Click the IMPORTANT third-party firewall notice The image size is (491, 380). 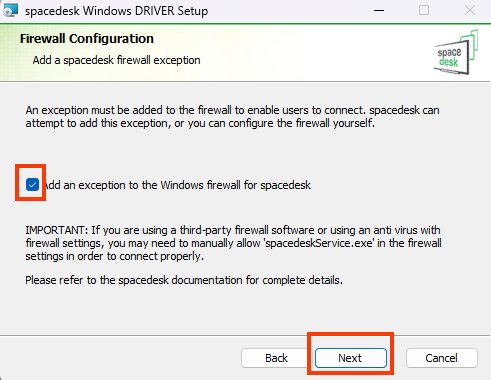[x=233, y=243]
